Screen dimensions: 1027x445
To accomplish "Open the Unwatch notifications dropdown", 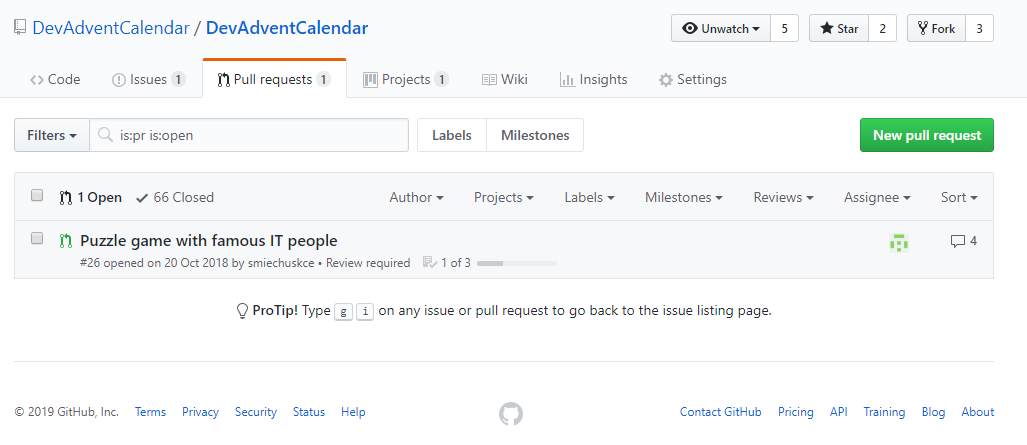I will click(720, 28).
